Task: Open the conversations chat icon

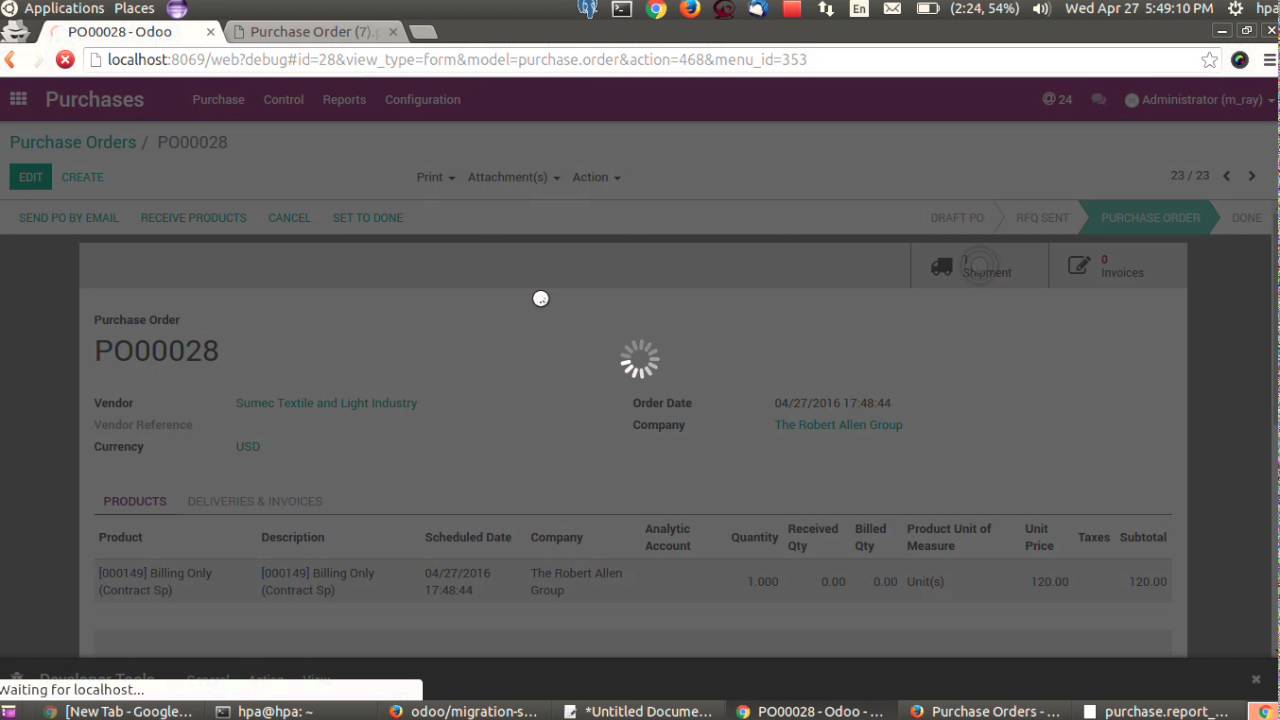Action: point(1099,99)
